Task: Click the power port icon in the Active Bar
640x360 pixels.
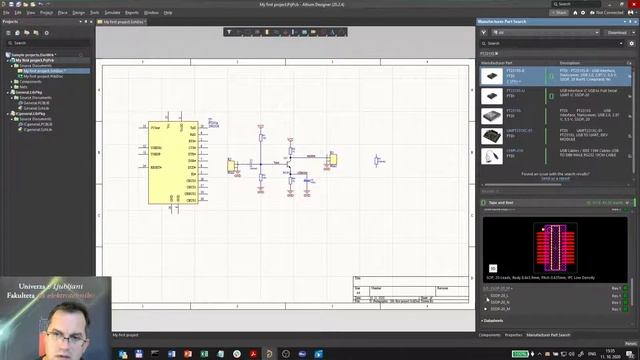Action: [285, 32]
